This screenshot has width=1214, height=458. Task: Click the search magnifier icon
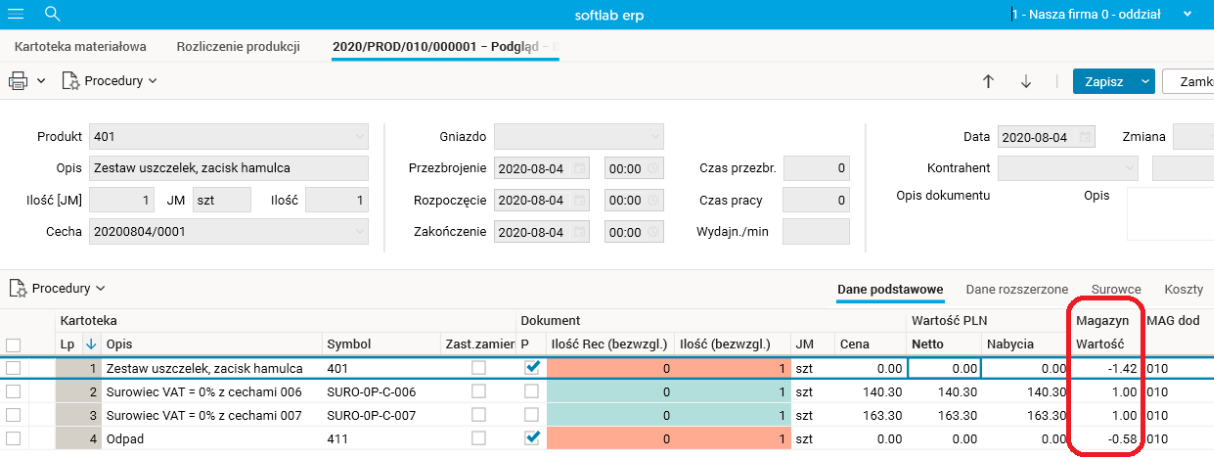coord(53,14)
